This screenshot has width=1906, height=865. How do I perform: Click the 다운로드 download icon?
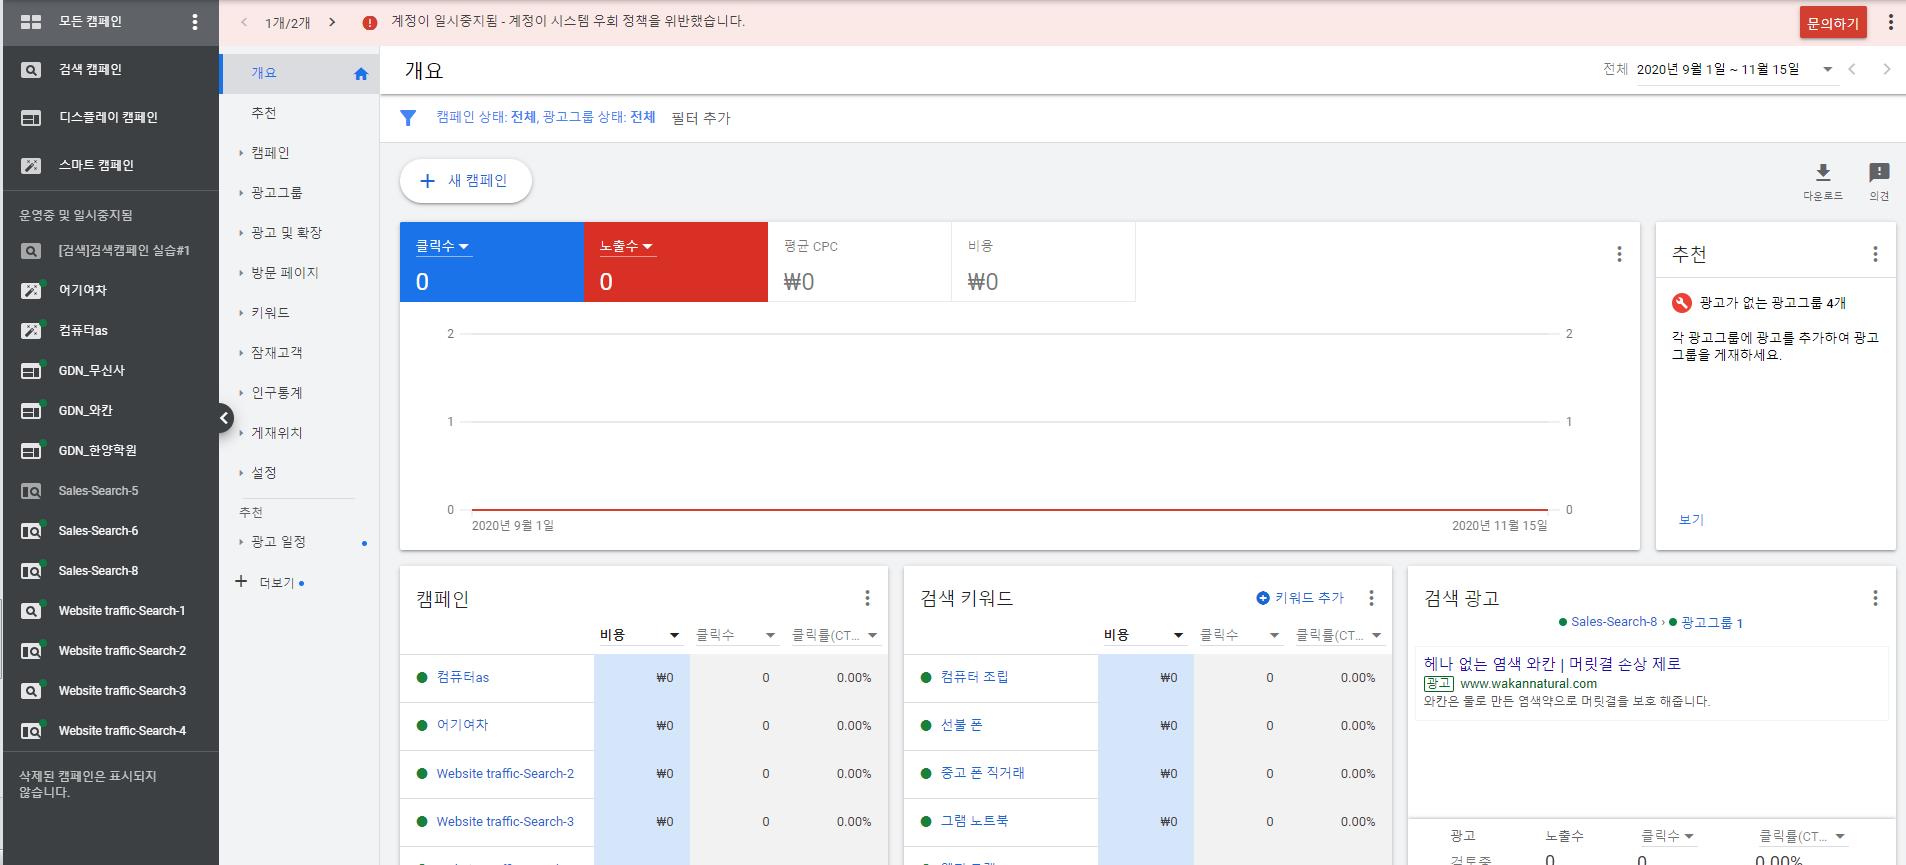[1823, 172]
